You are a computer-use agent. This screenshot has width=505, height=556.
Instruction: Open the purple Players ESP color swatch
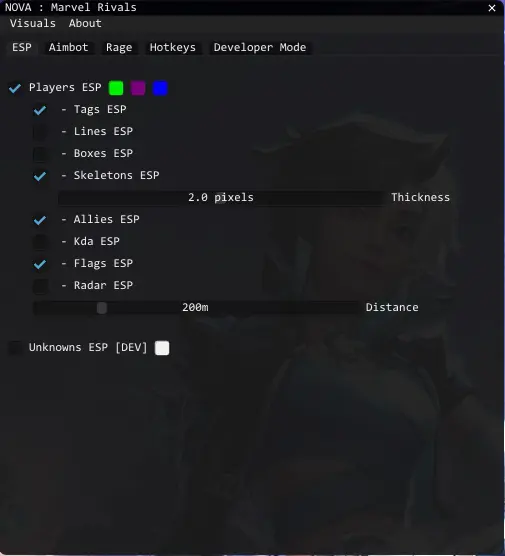(138, 88)
